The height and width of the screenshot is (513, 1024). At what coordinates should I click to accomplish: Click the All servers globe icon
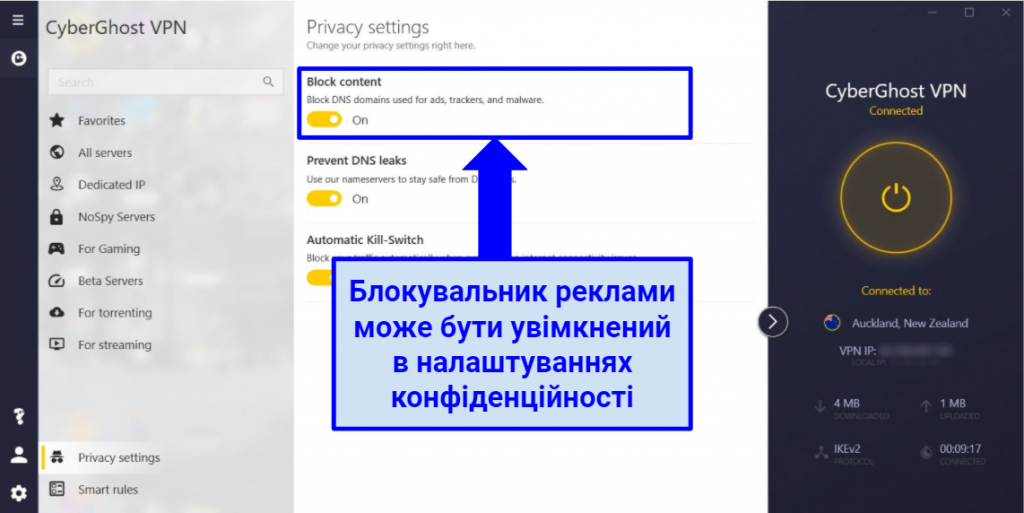click(x=57, y=152)
